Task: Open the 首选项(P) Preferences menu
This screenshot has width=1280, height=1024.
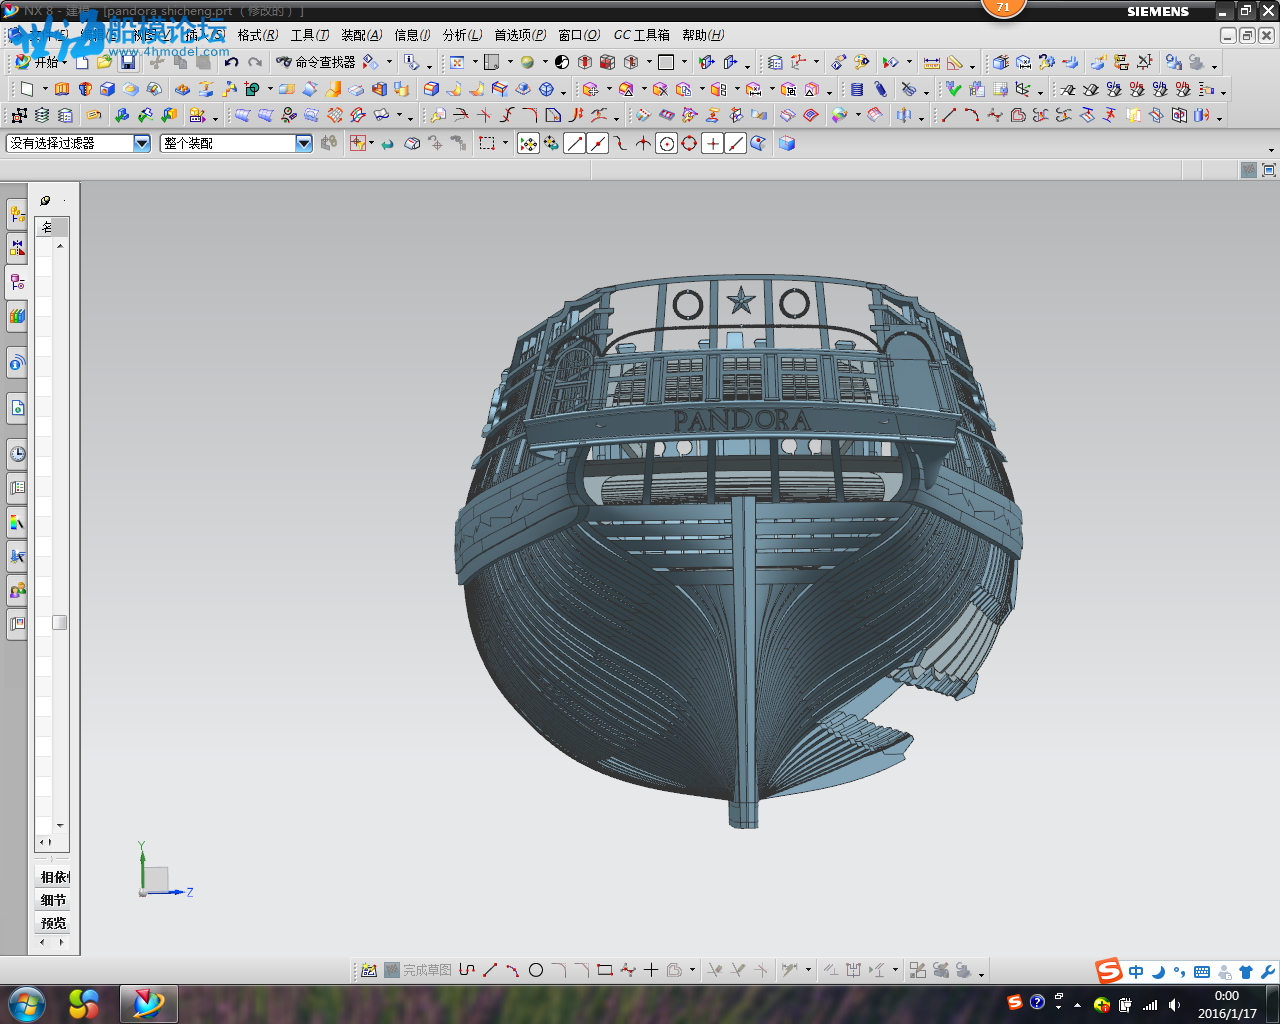Action: pyautogui.click(x=520, y=35)
